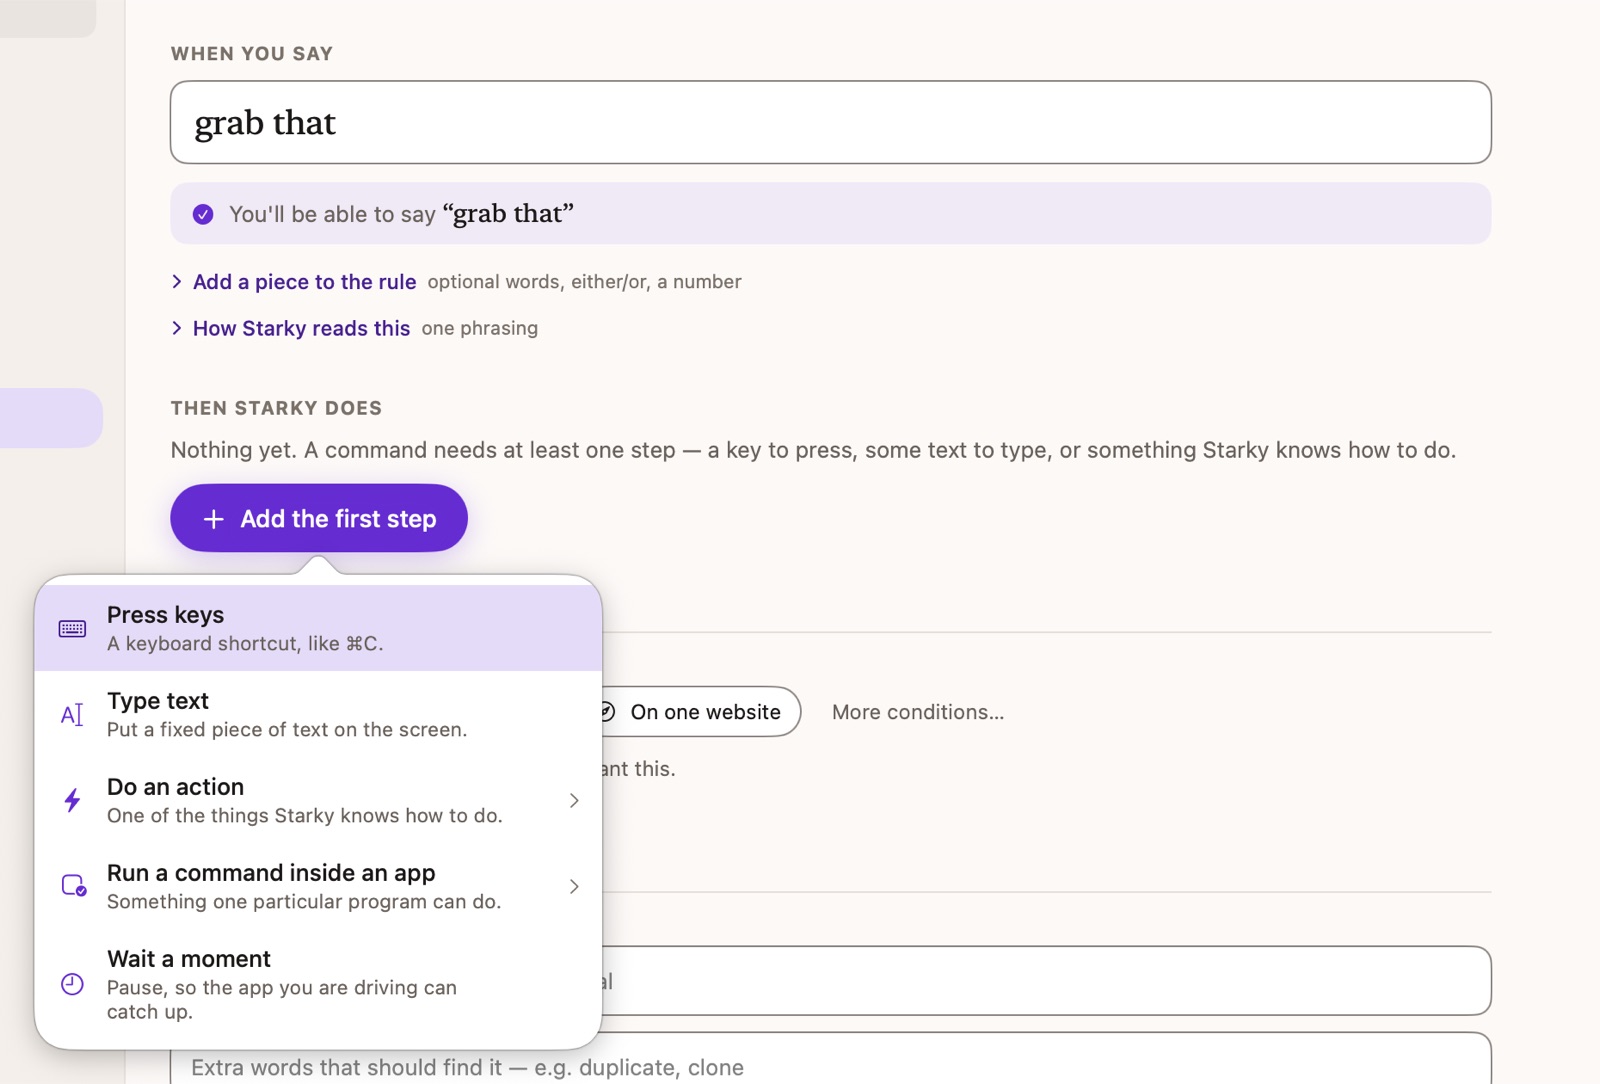The width and height of the screenshot is (1600, 1084).
Task: Click the app command icon beside Run a command
Action: 74,886
